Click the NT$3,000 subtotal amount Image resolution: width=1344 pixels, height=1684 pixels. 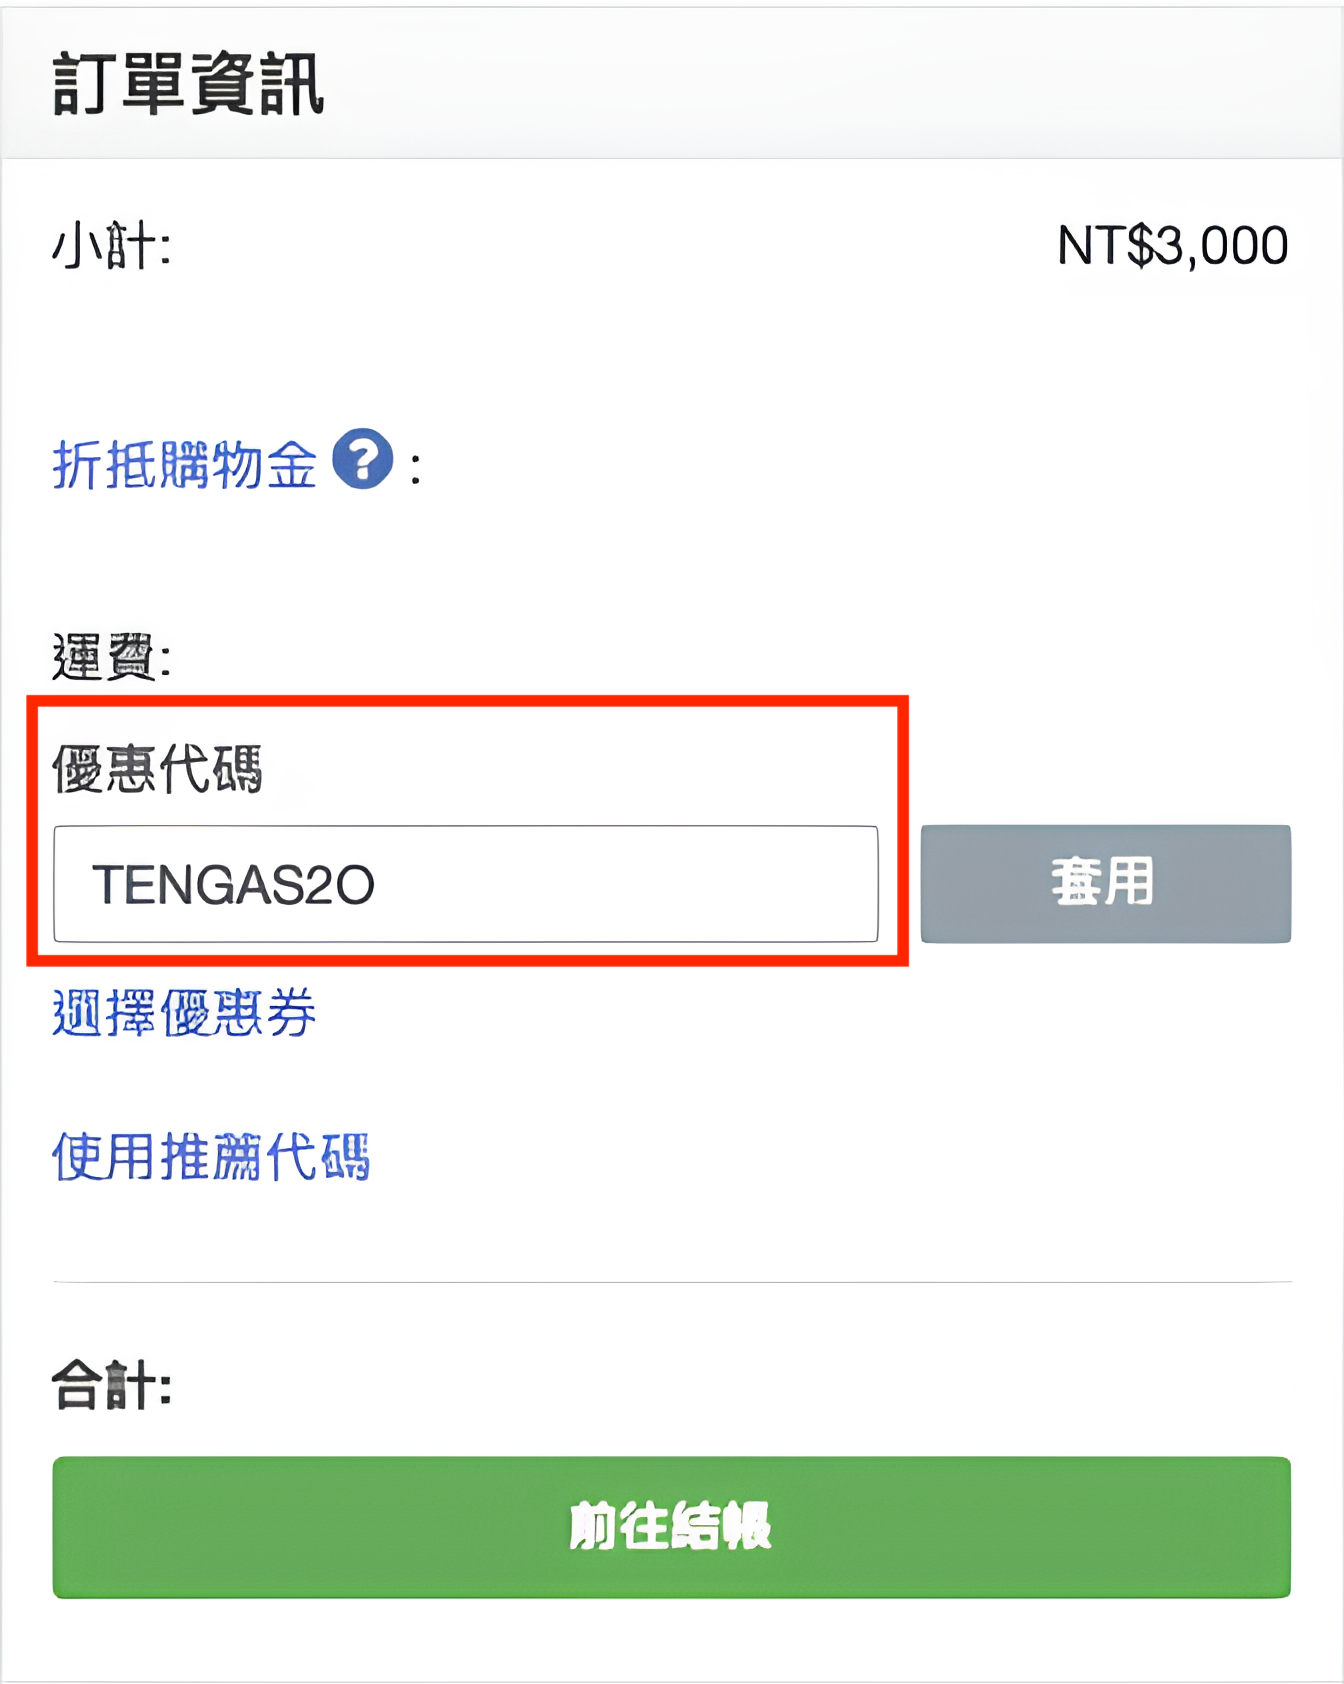click(x=1172, y=246)
